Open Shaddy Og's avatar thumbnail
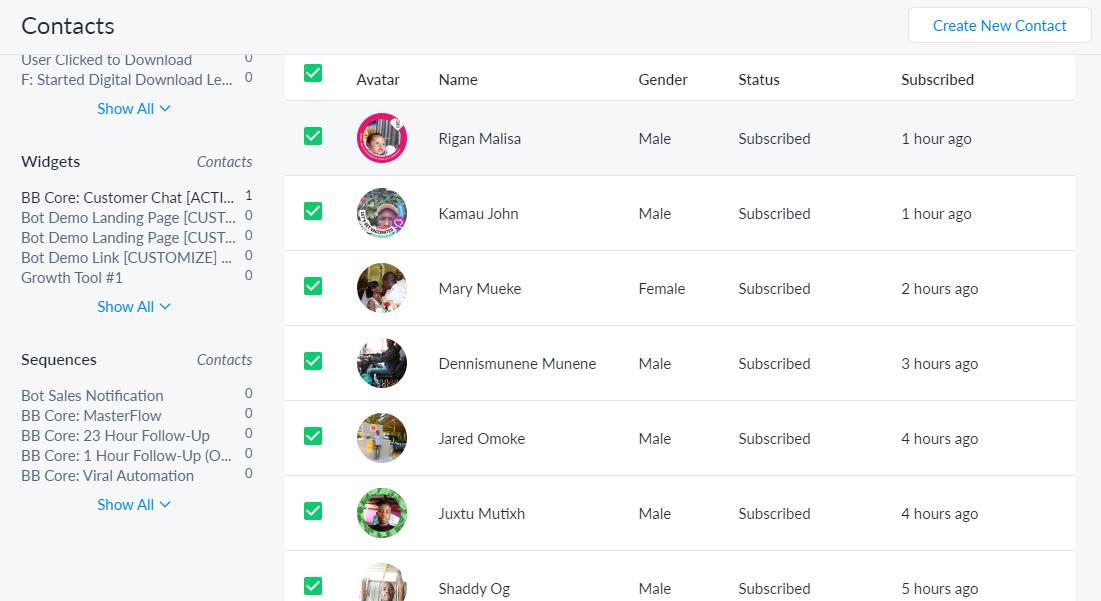Screen dimensions: 1101x601 tap(381, 585)
